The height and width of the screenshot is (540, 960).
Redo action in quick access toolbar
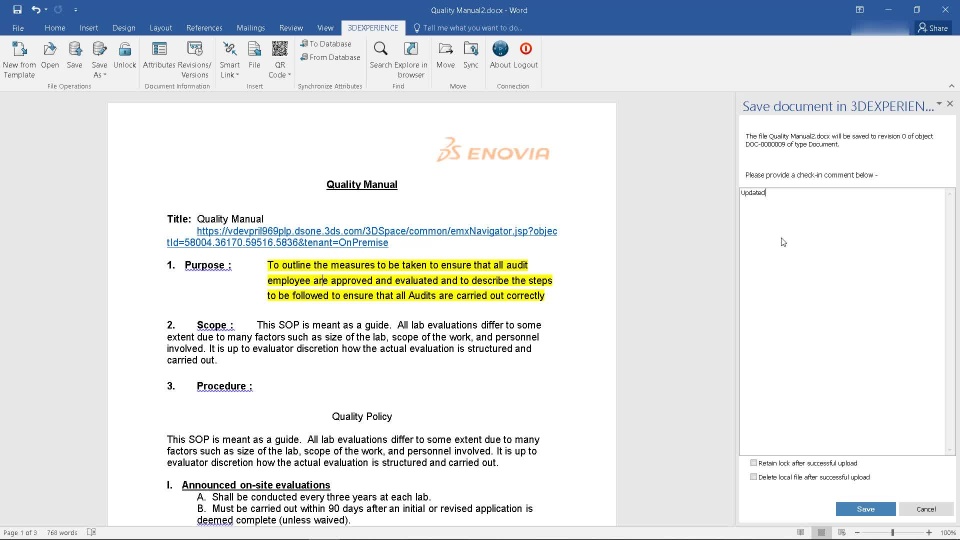point(58,9)
